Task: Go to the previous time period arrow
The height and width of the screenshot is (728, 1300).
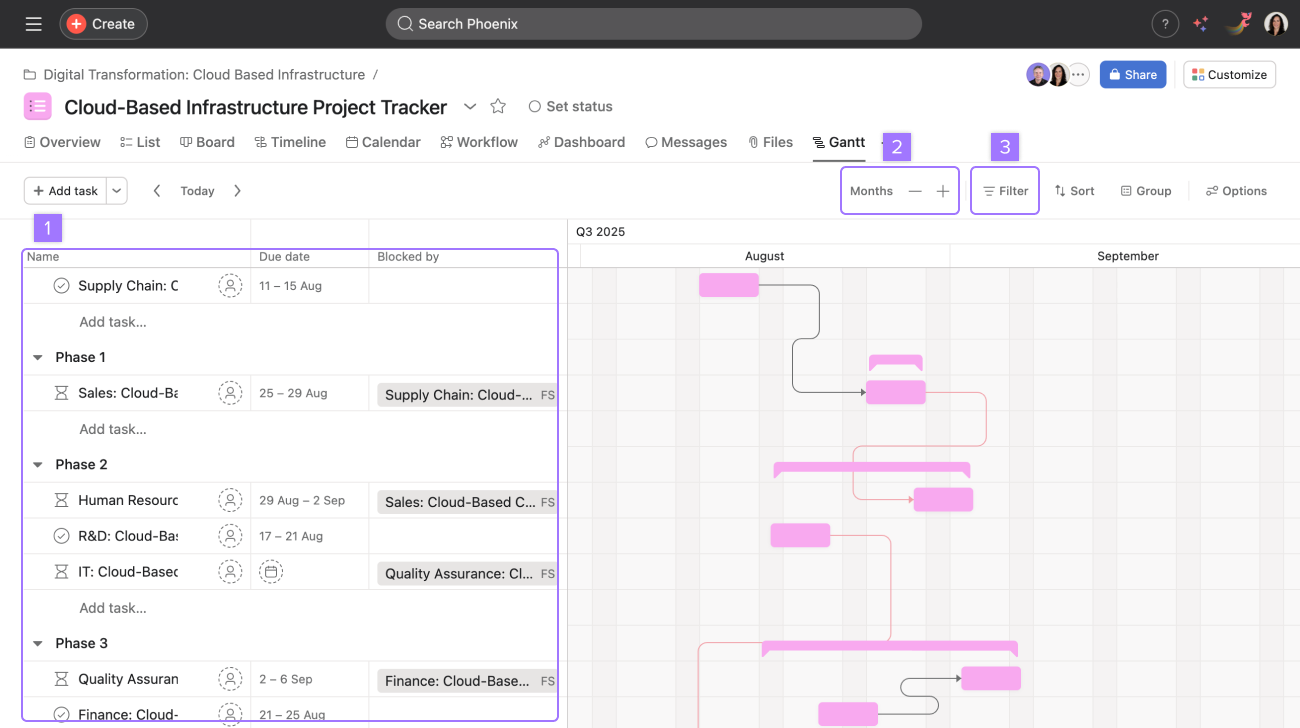Action: tap(157, 191)
